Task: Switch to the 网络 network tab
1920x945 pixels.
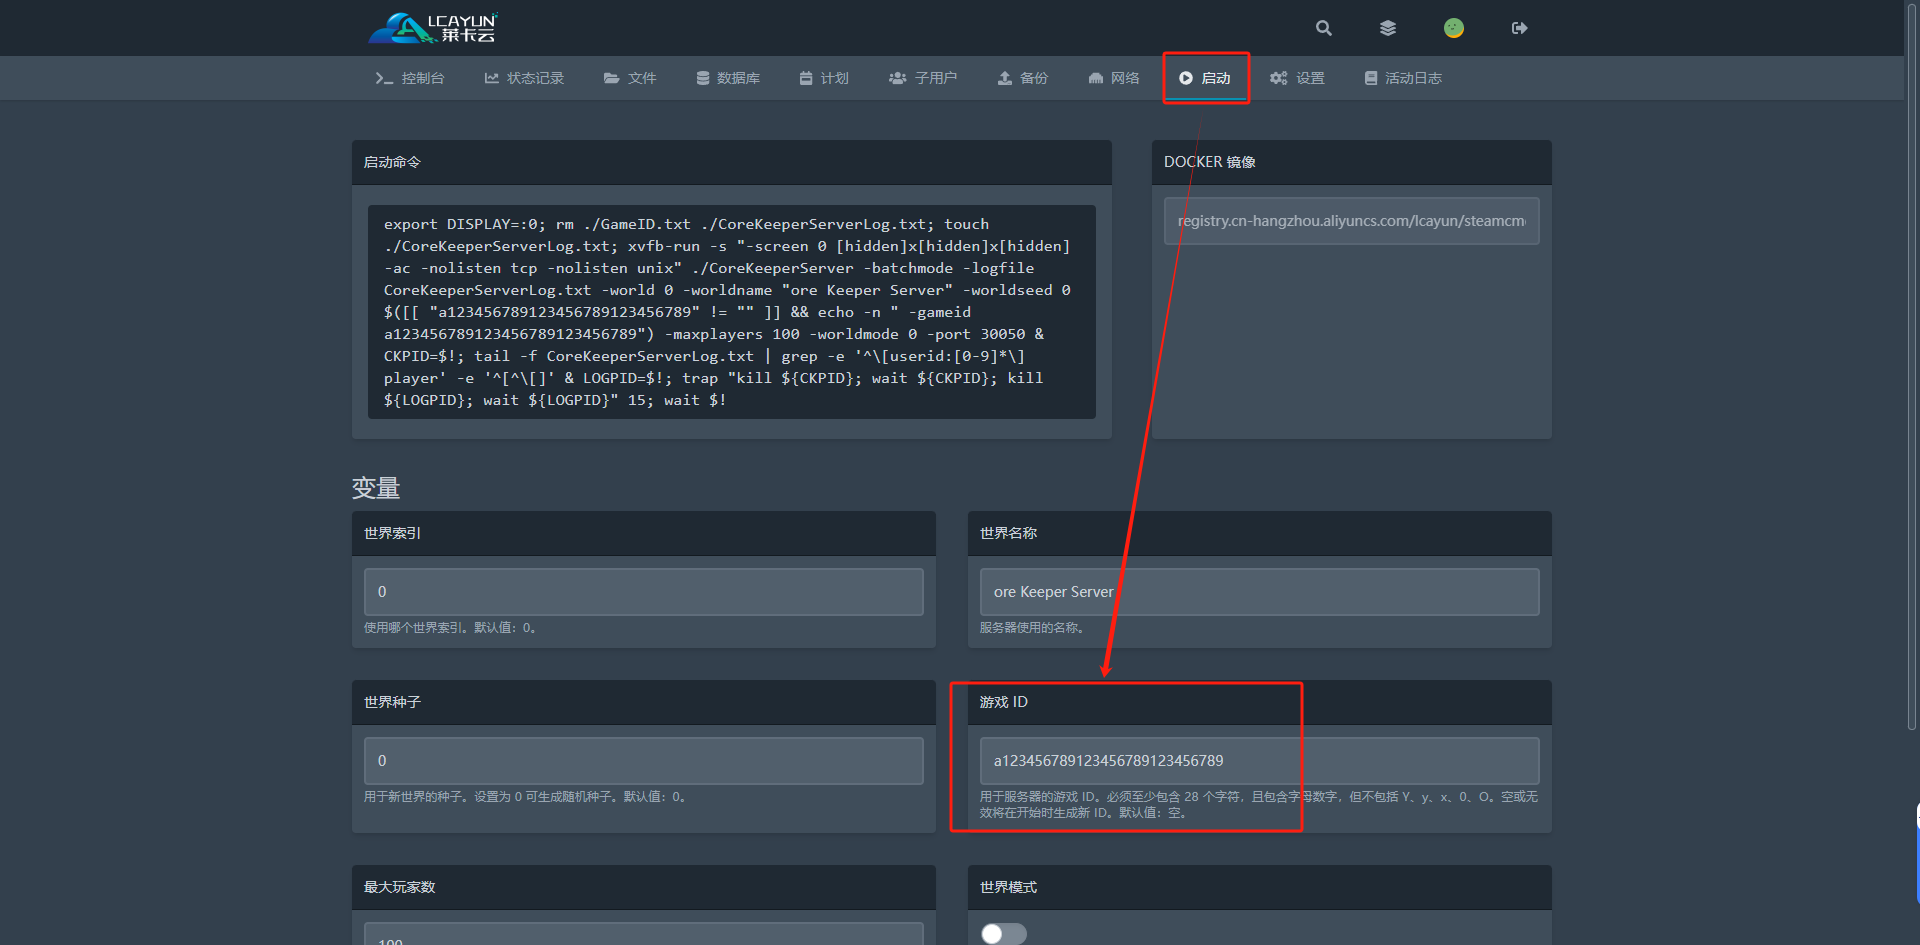Action: click(1114, 78)
